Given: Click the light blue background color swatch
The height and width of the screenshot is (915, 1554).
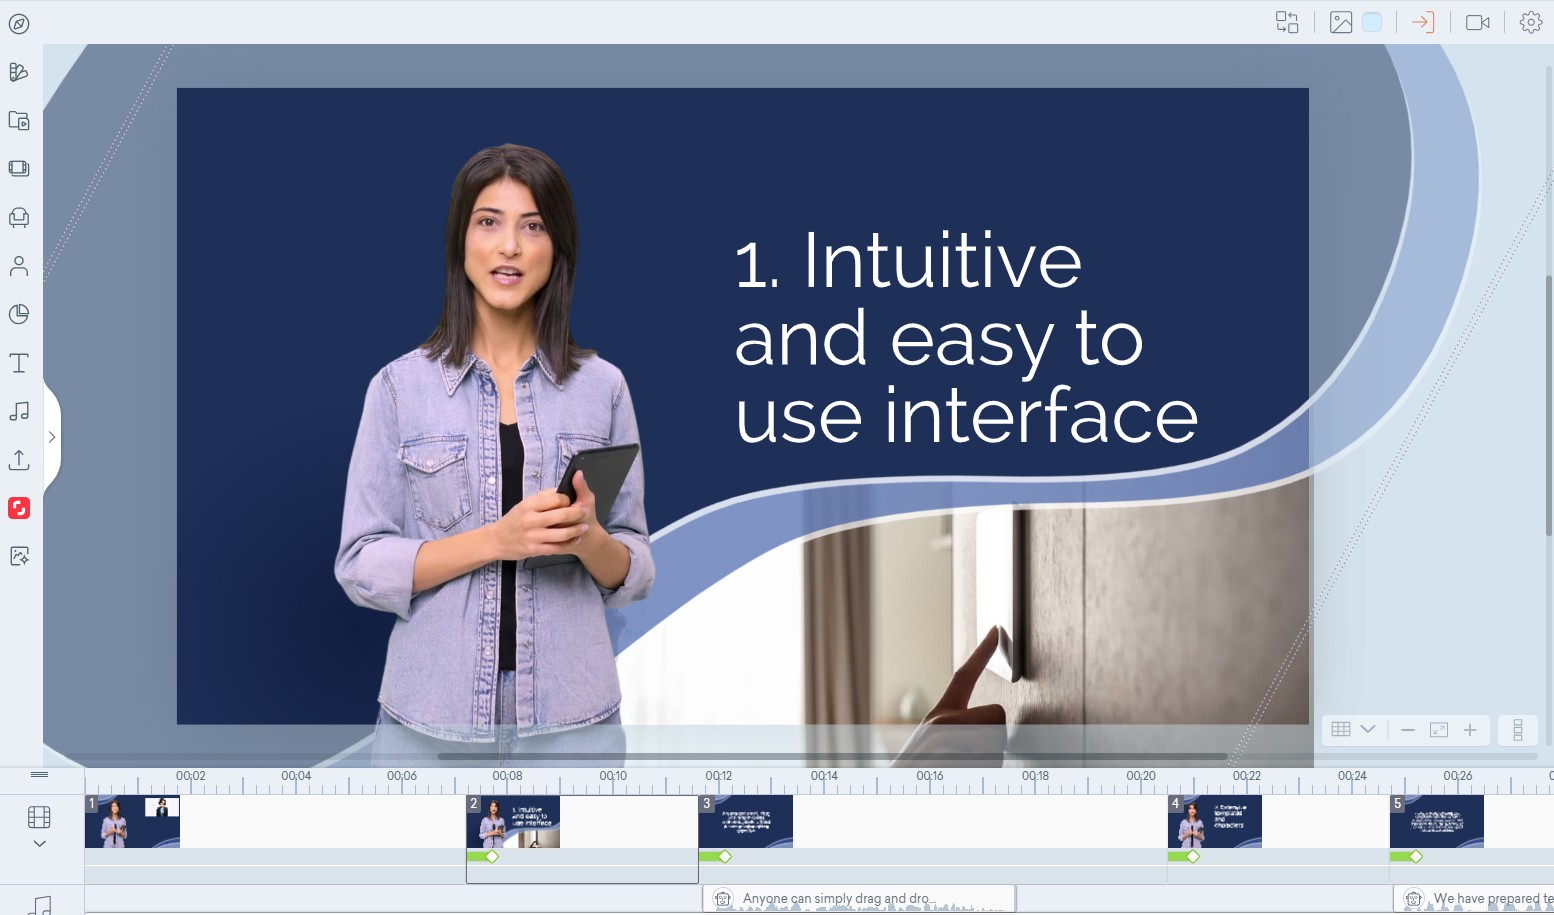Looking at the screenshot, I should click(x=1372, y=22).
